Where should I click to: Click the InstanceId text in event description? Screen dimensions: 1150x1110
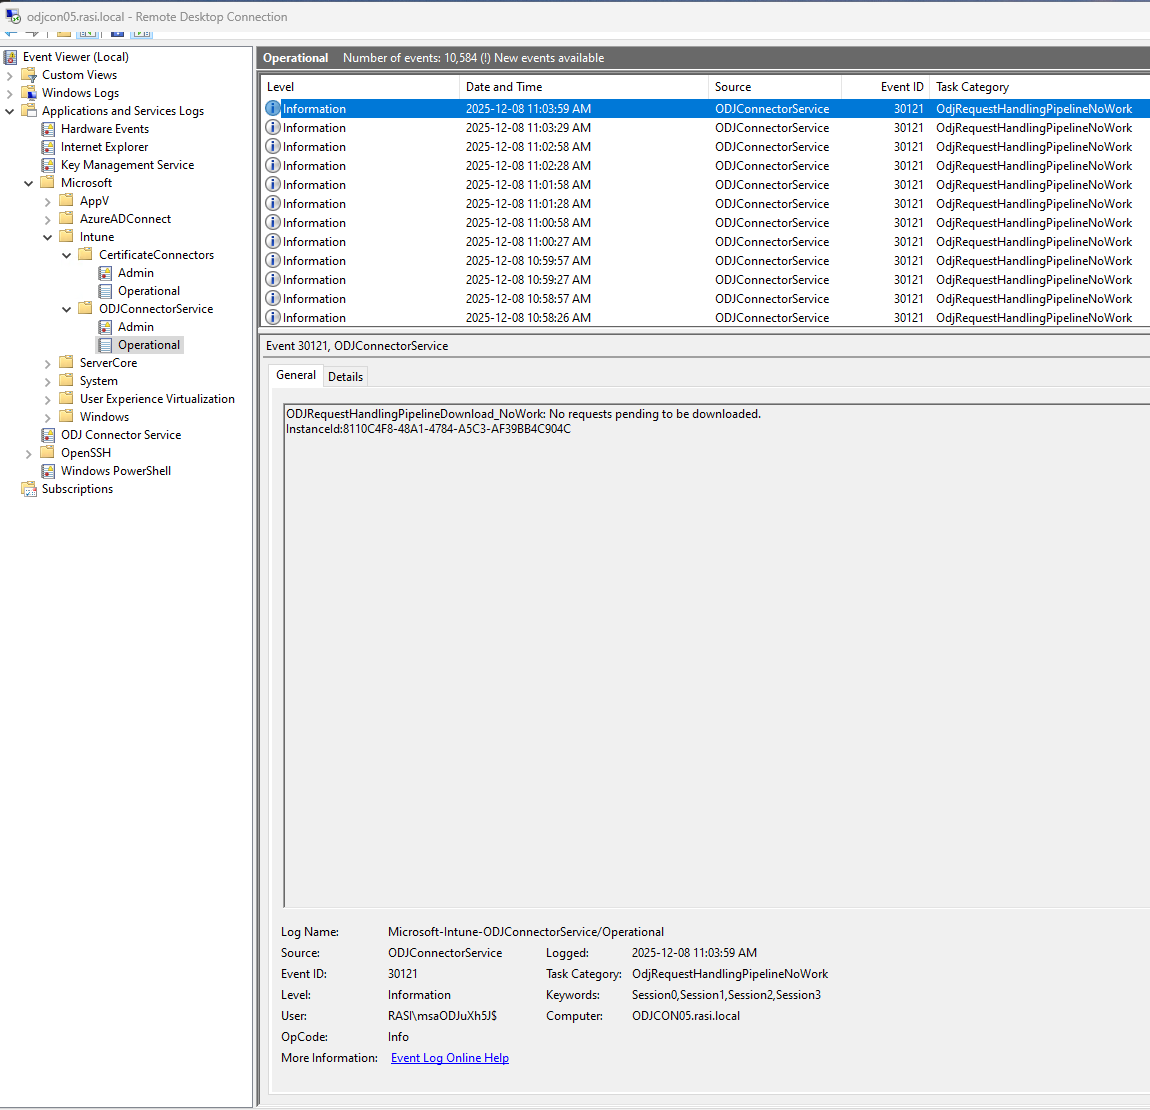428,428
